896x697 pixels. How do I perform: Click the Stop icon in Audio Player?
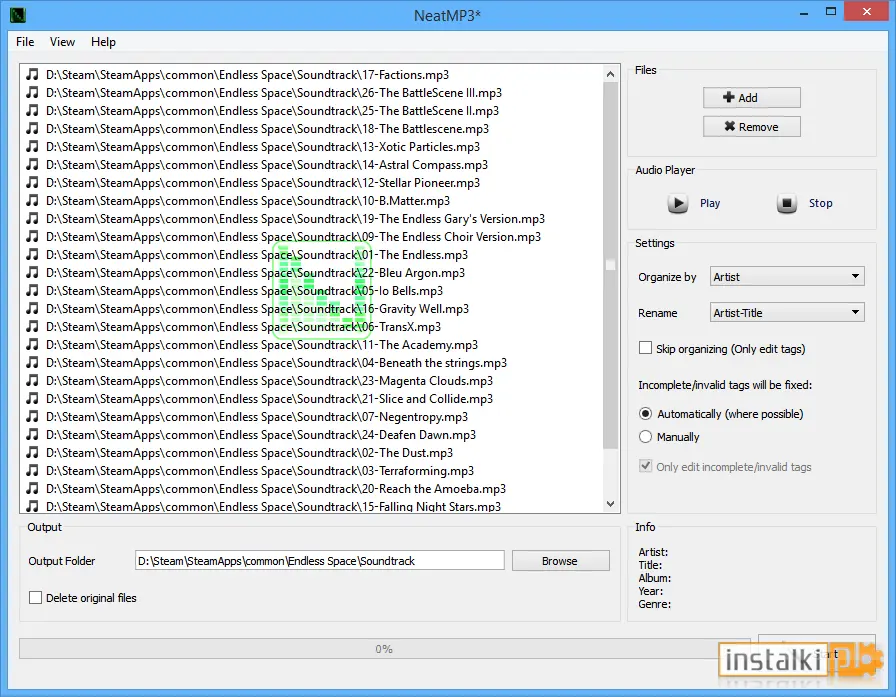pyautogui.click(x=787, y=203)
